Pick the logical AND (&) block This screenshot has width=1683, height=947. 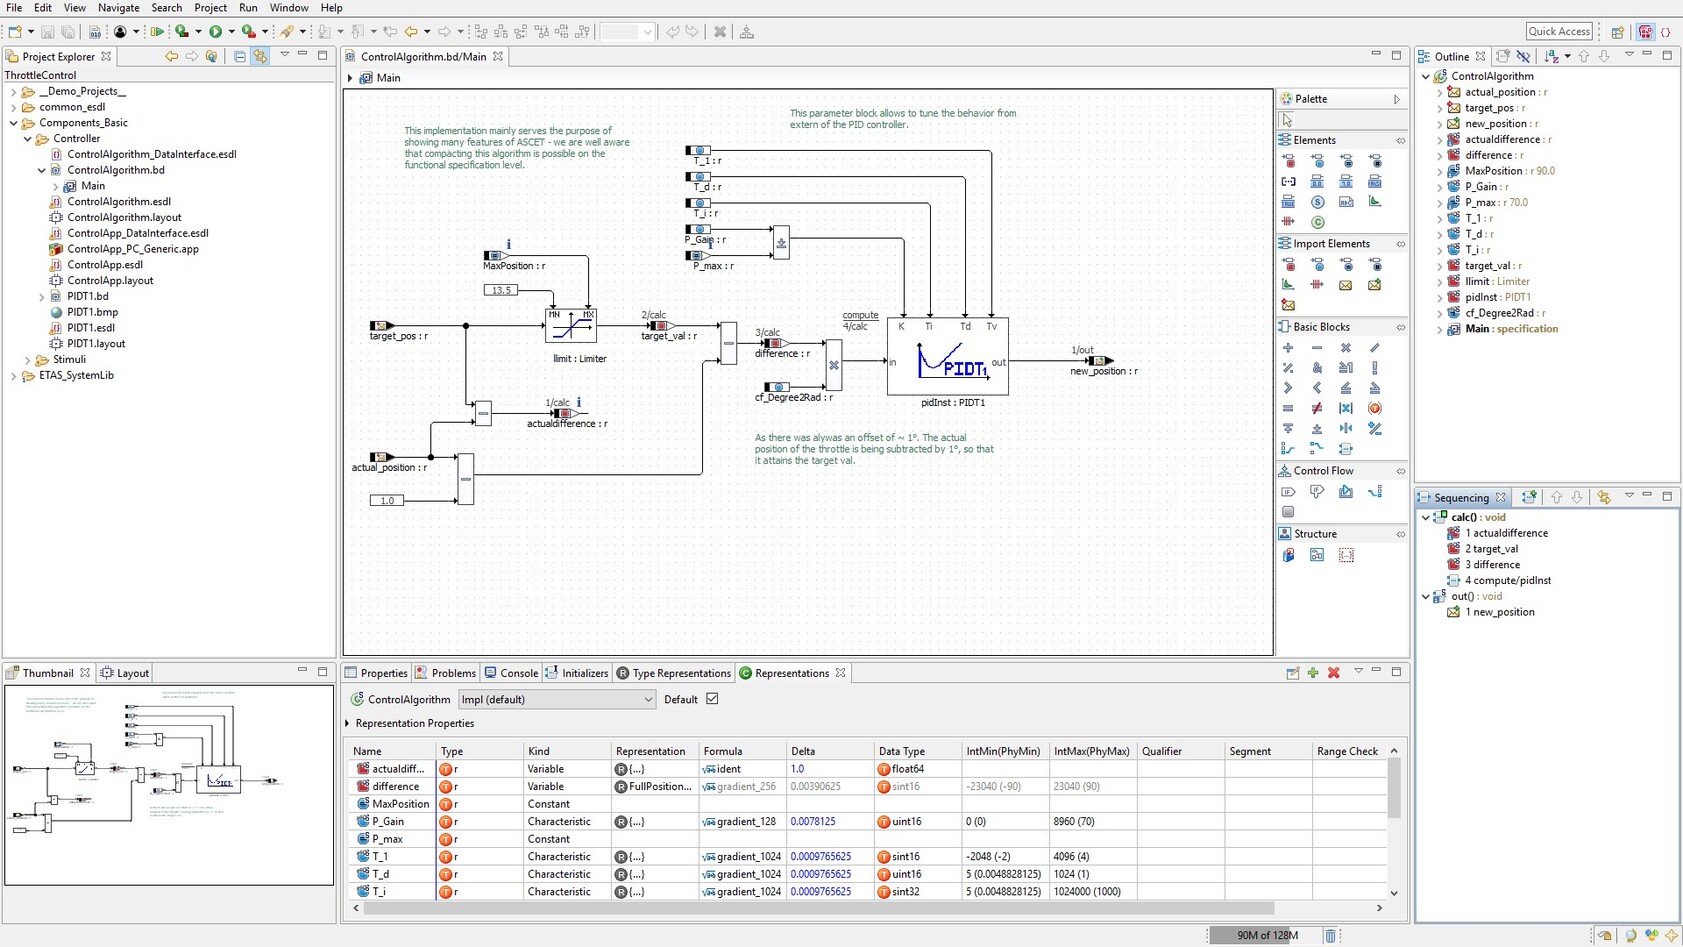click(x=1317, y=368)
